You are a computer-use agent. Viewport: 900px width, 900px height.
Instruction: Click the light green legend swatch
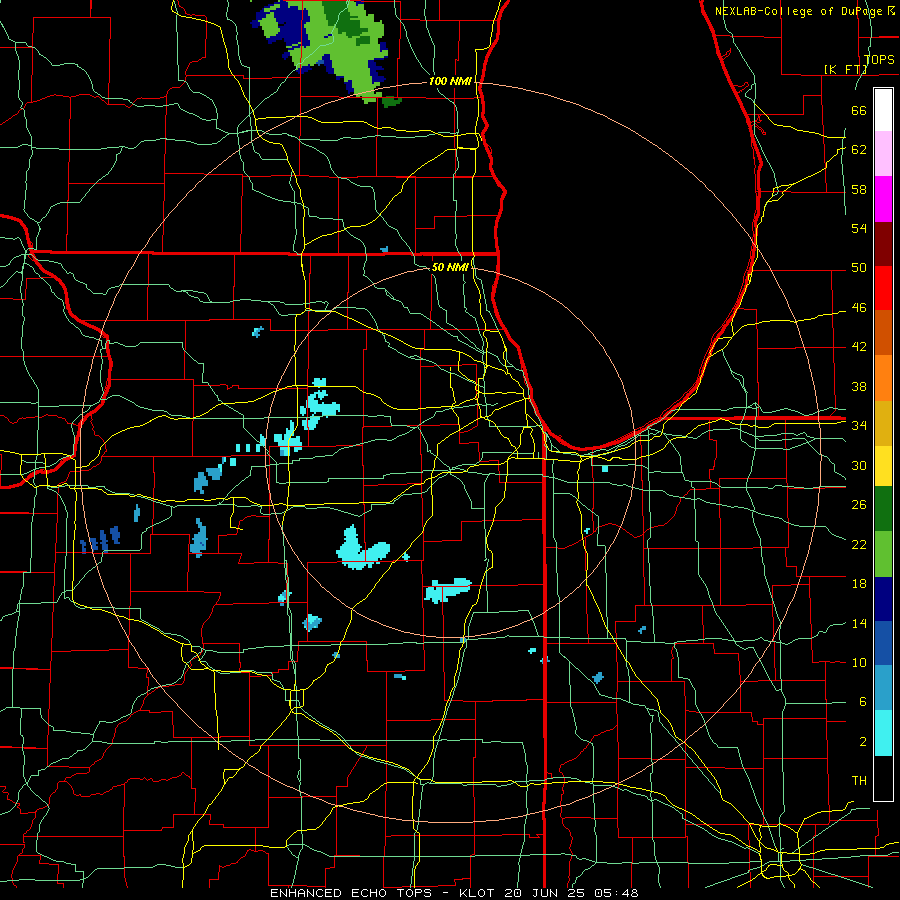coord(883,554)
